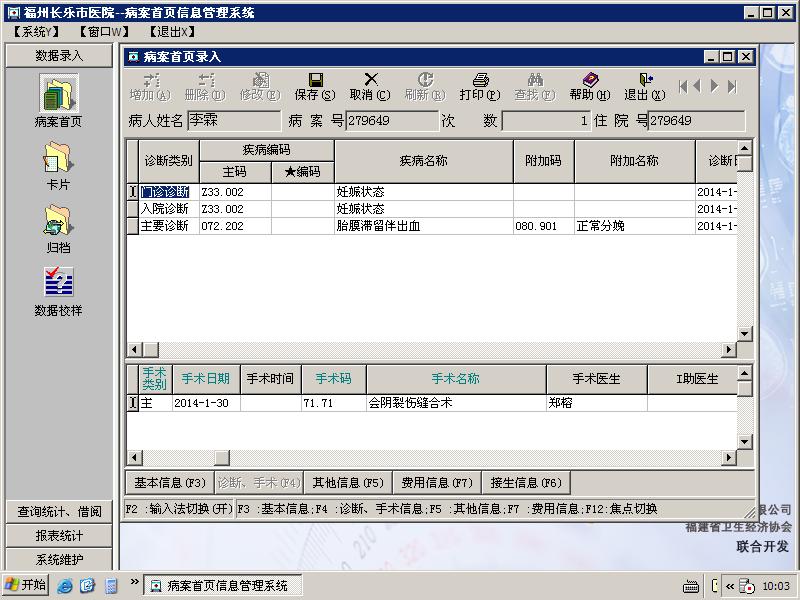800x600 pixels.
Task: Click the 【退出X】 menu
Action: (x=172, y=32)
